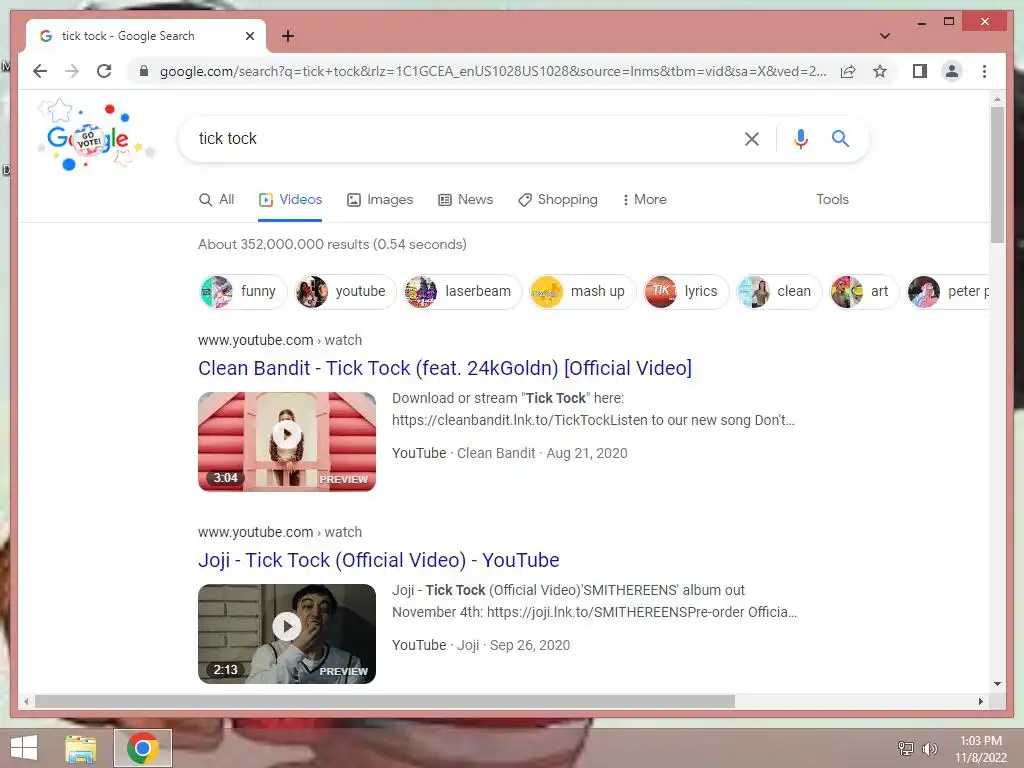Close the tick tock Google Search tab
This screenshot has width=1024, height=768.
tap(249, 36)
